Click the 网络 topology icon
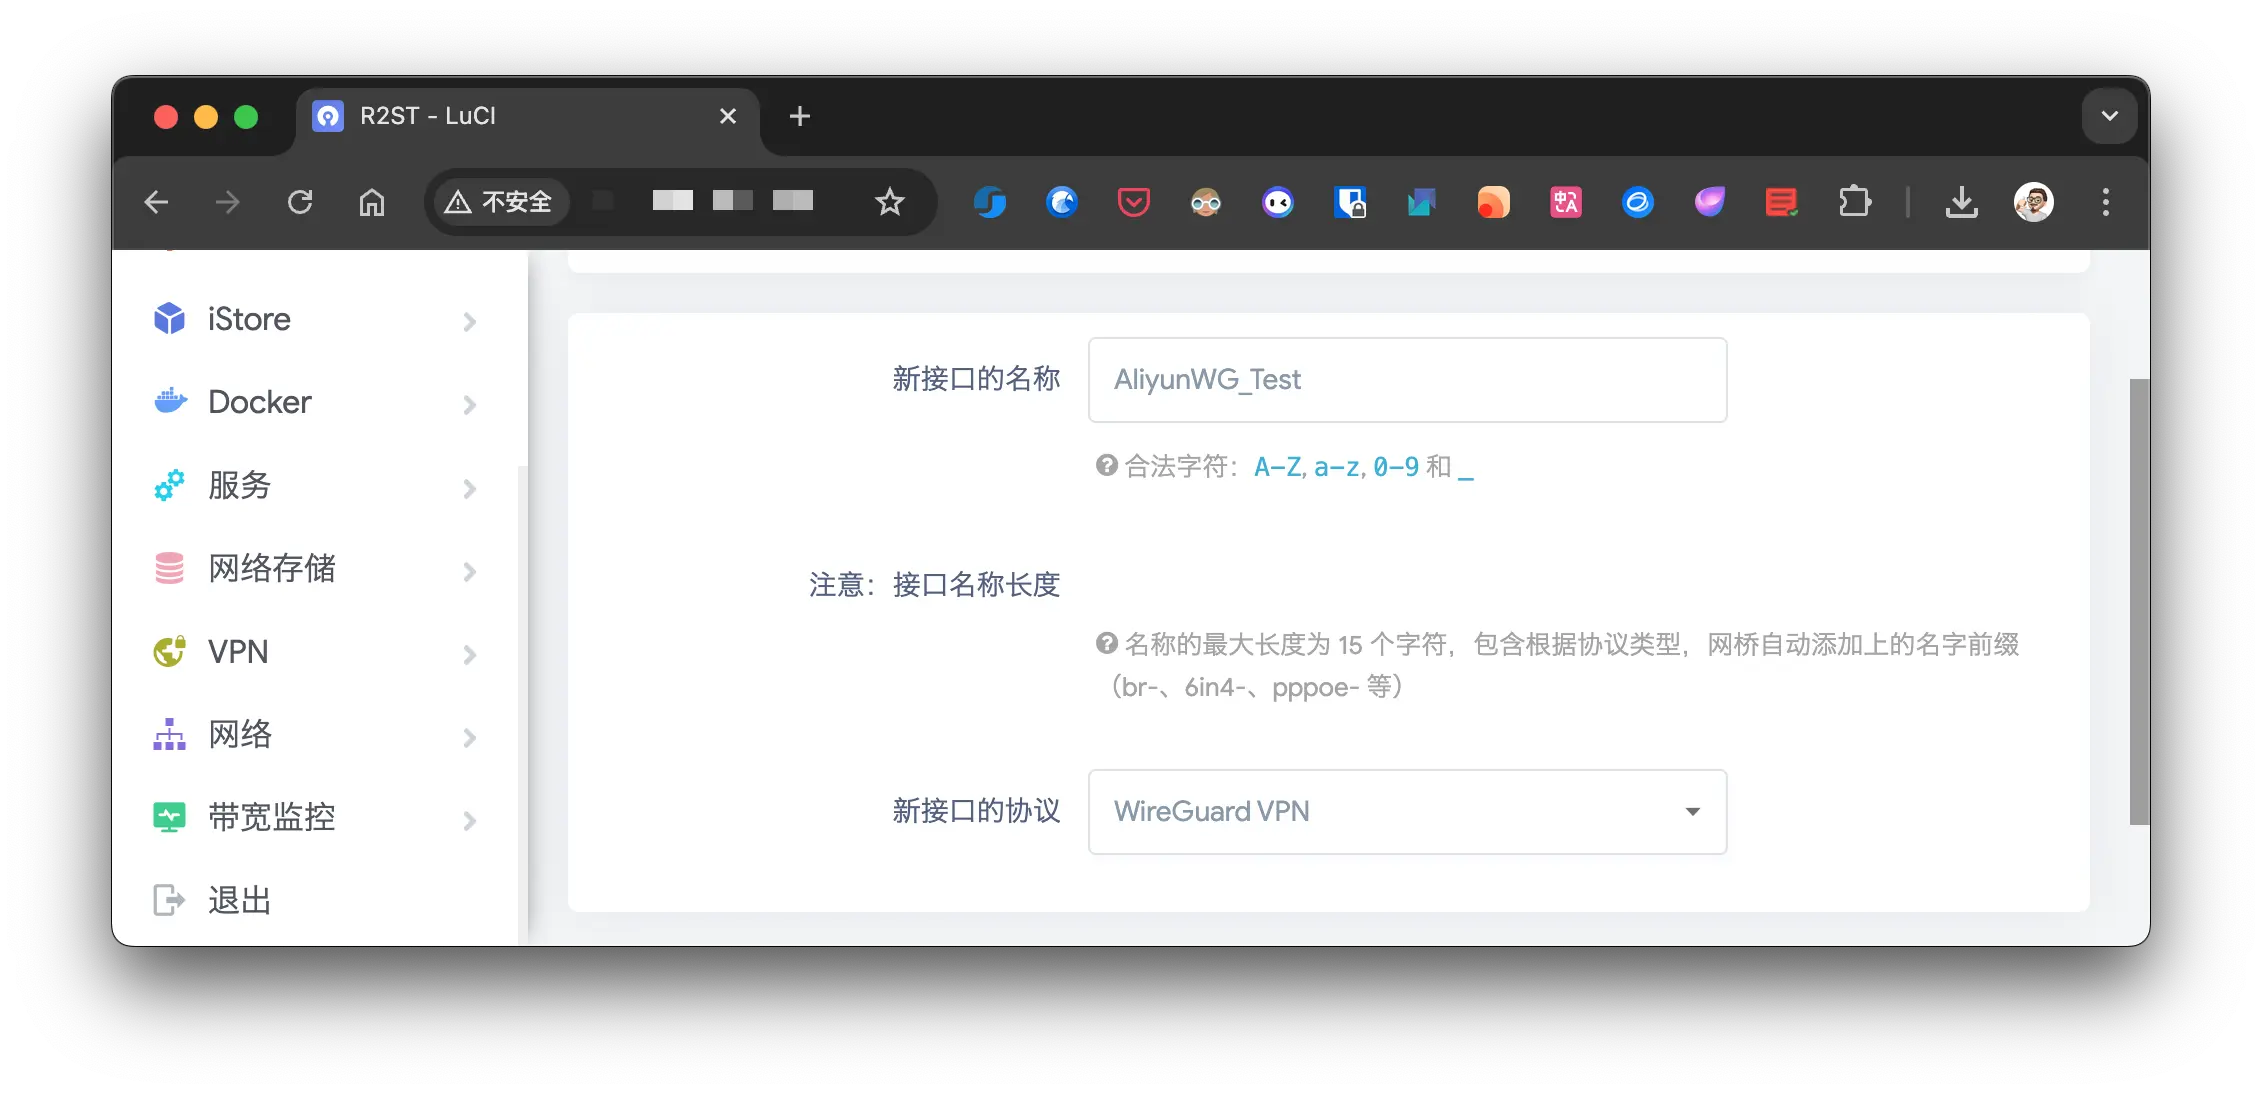Viewport: 2262px width, 1094px height. click(169, 734)
